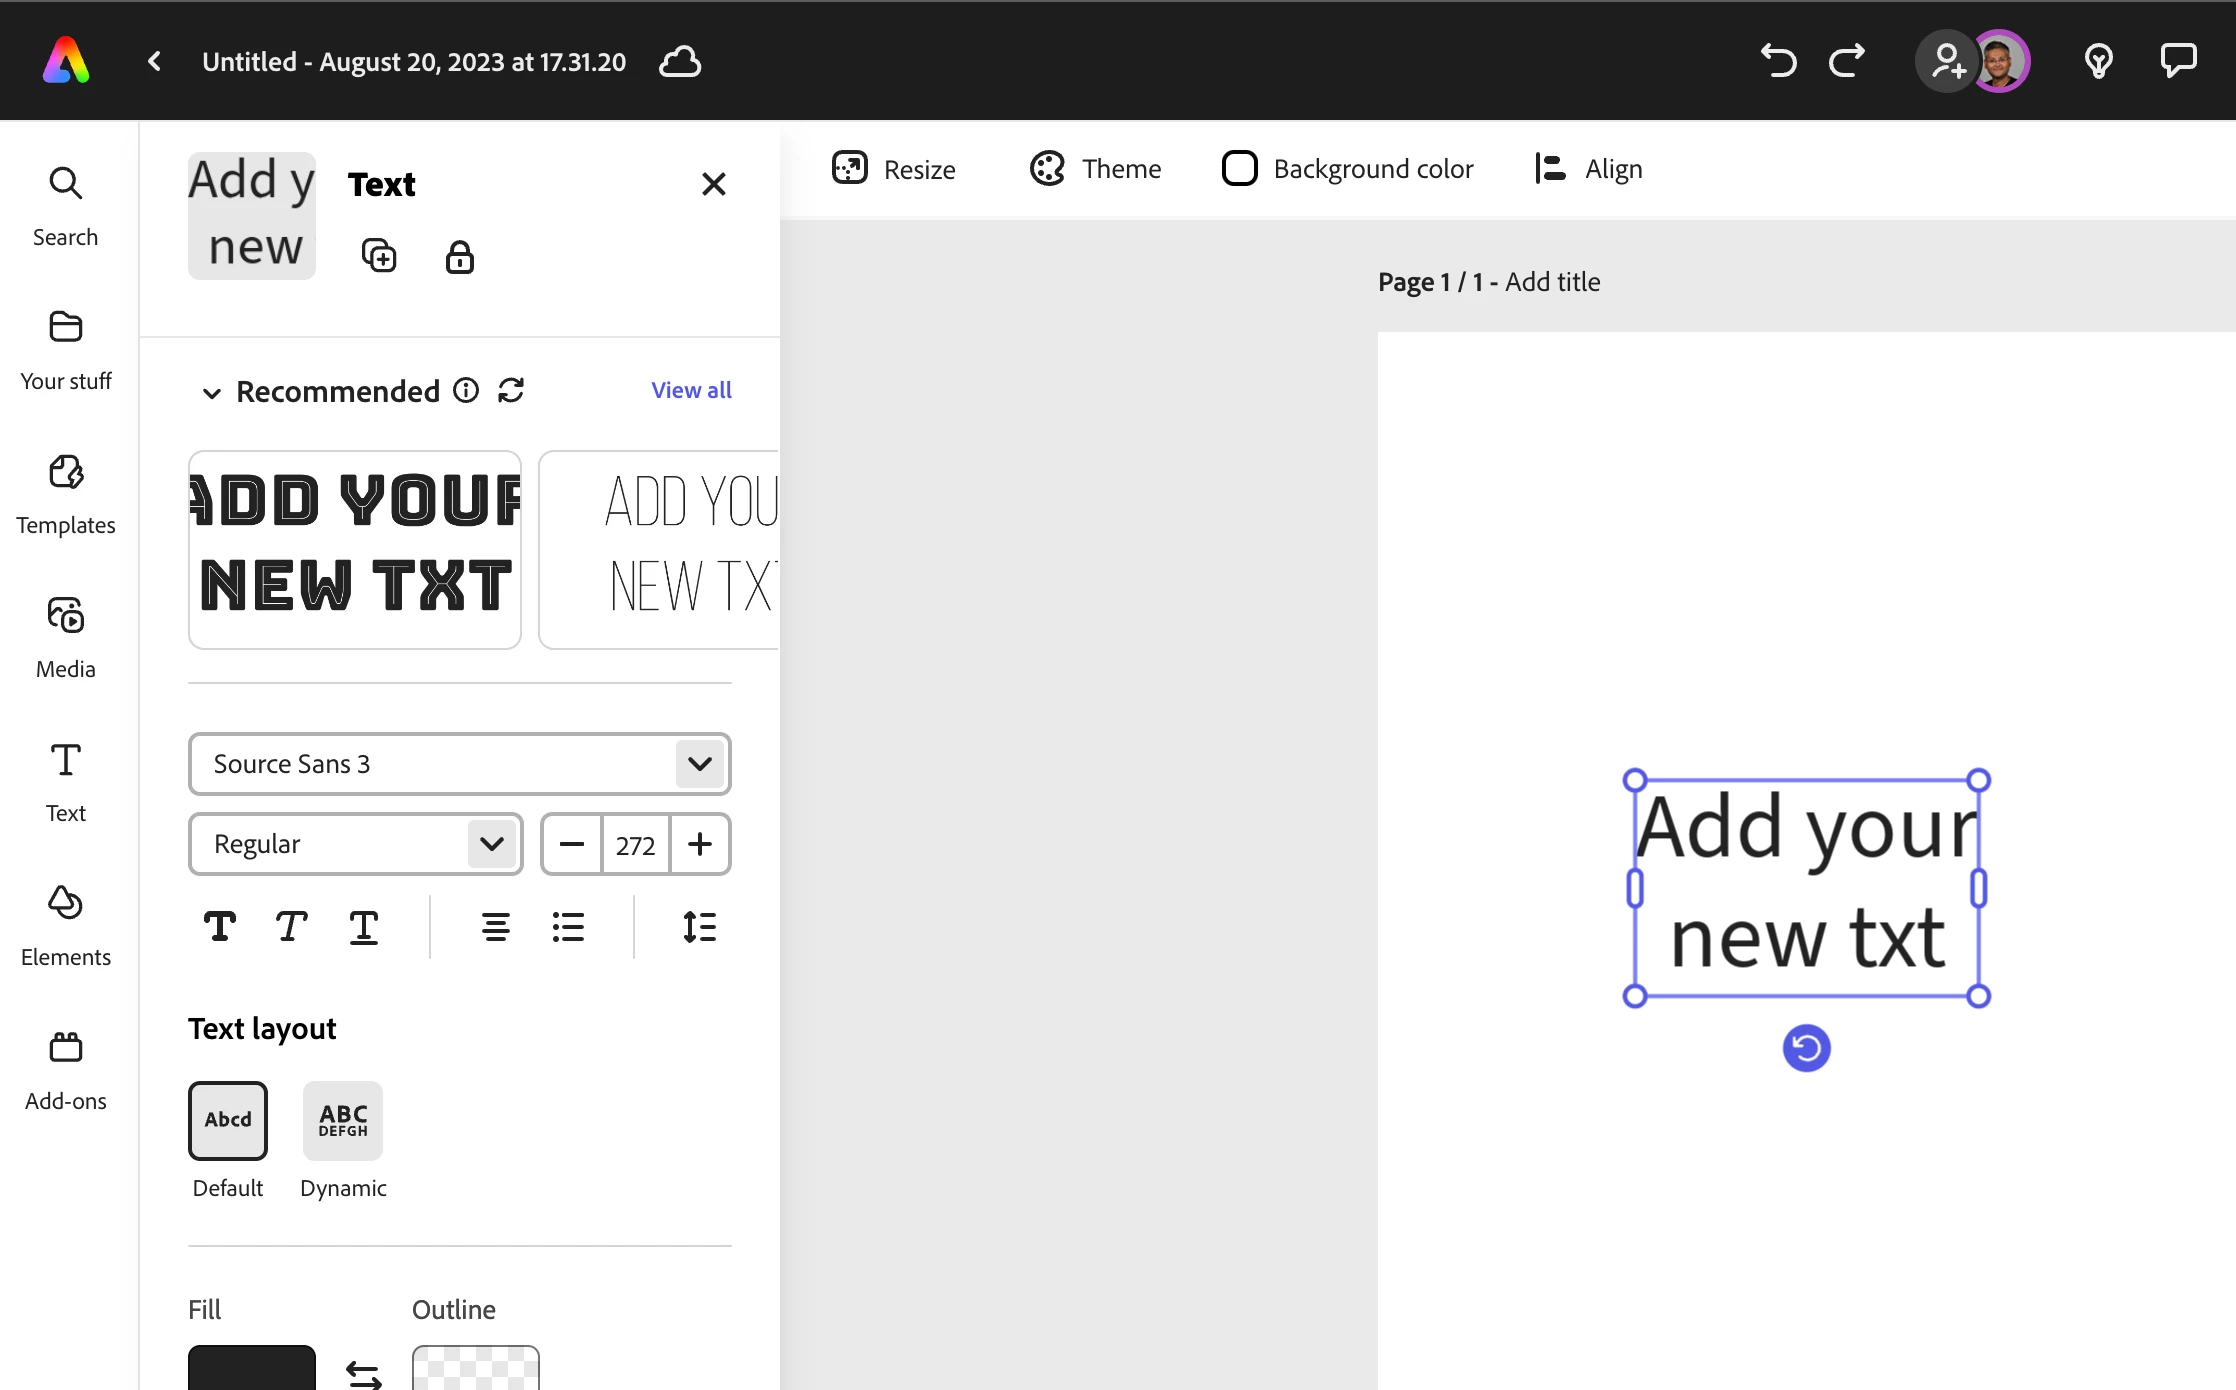Refresh the recommended text styles
Viewport: 2236px width, 1390px height.
point(511,390)
